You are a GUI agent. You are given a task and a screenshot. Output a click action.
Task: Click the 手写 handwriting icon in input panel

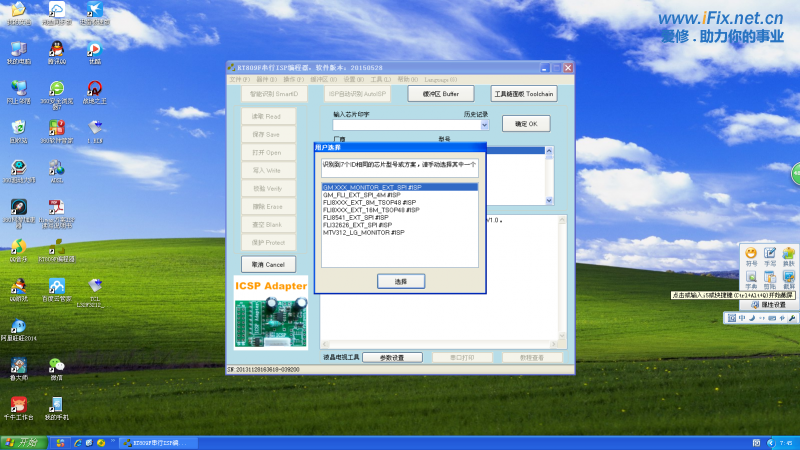pyautogui.click(x=769, y=257)
